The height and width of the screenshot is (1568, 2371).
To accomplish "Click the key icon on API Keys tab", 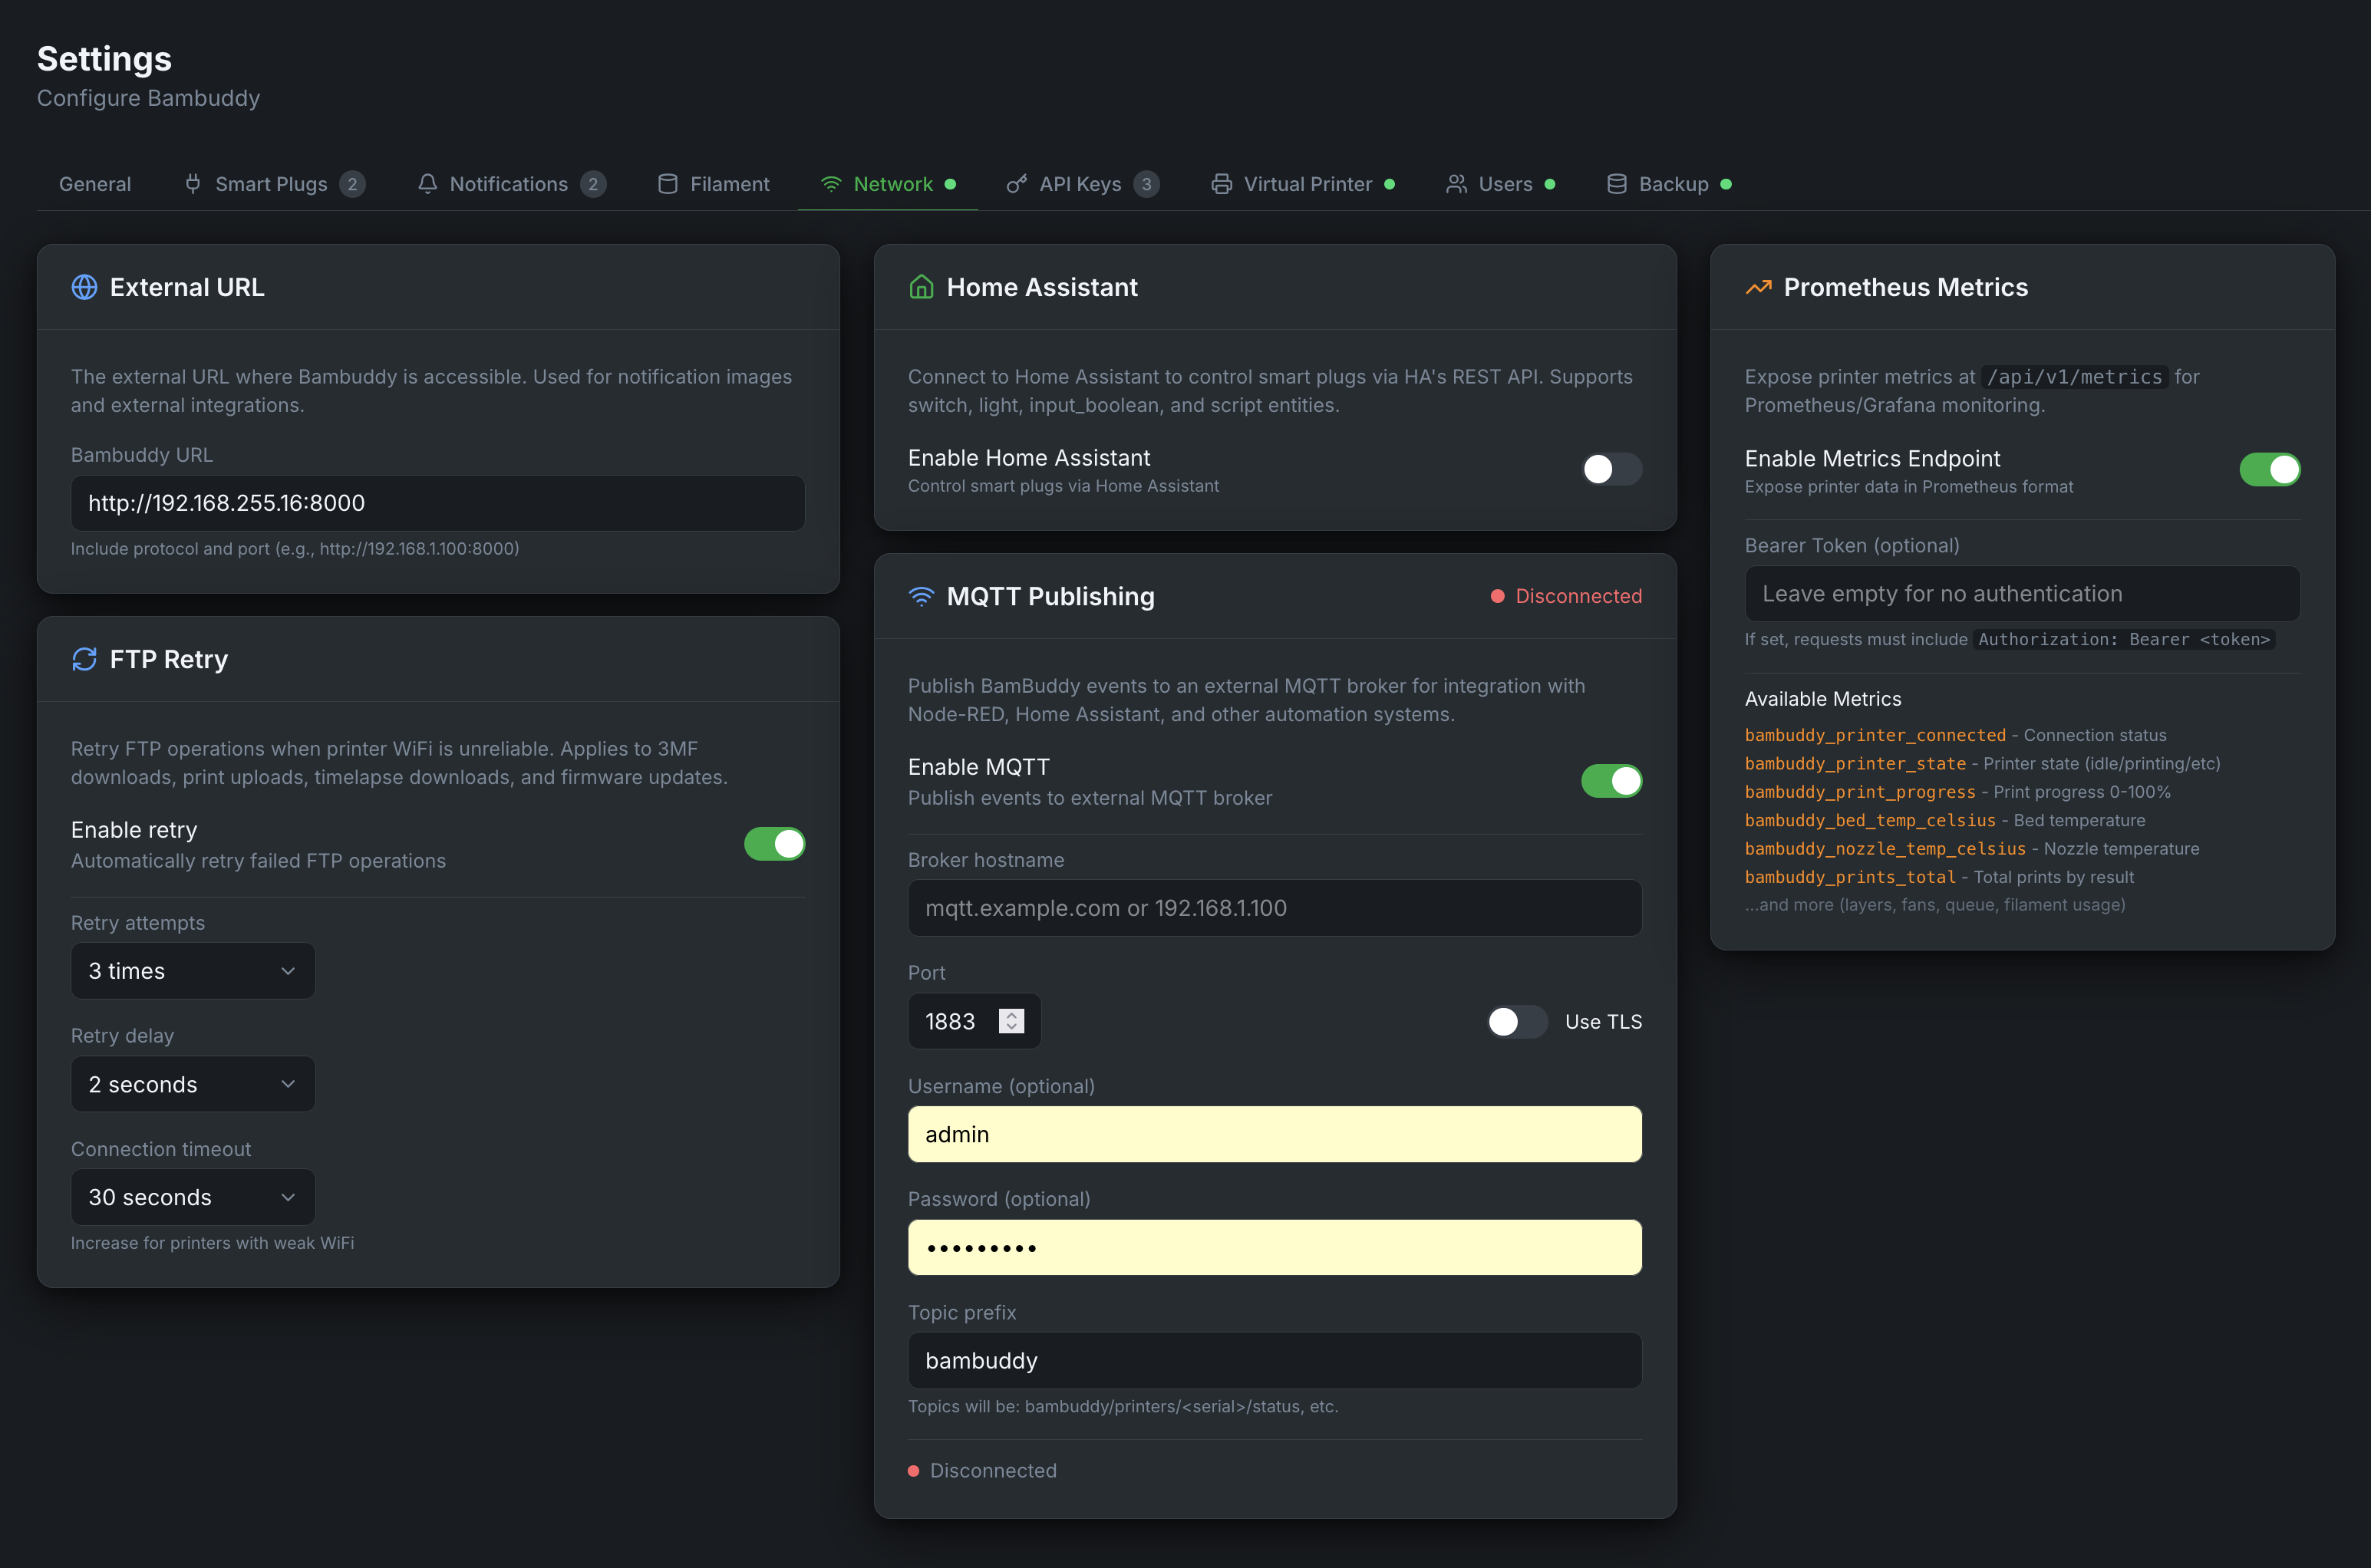I will (1016, 184).
